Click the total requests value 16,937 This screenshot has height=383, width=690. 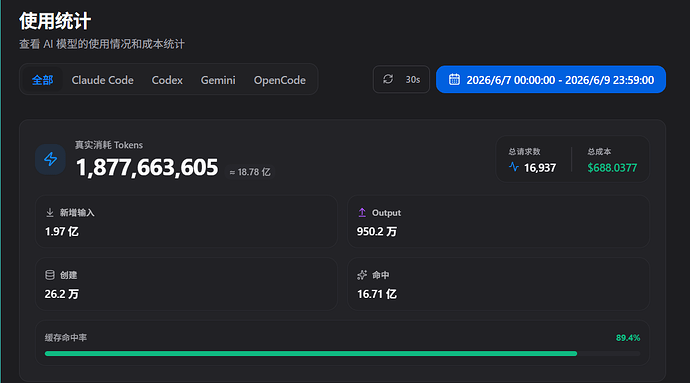(x=540, y=168)
